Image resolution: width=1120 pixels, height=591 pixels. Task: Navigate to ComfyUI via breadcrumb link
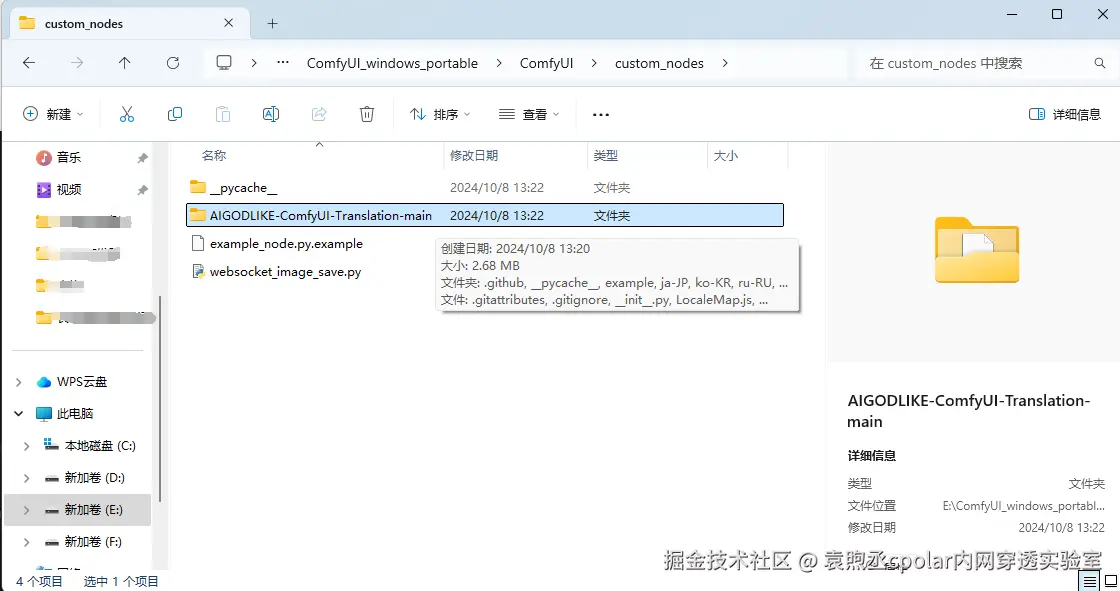(x=546, y=62)
